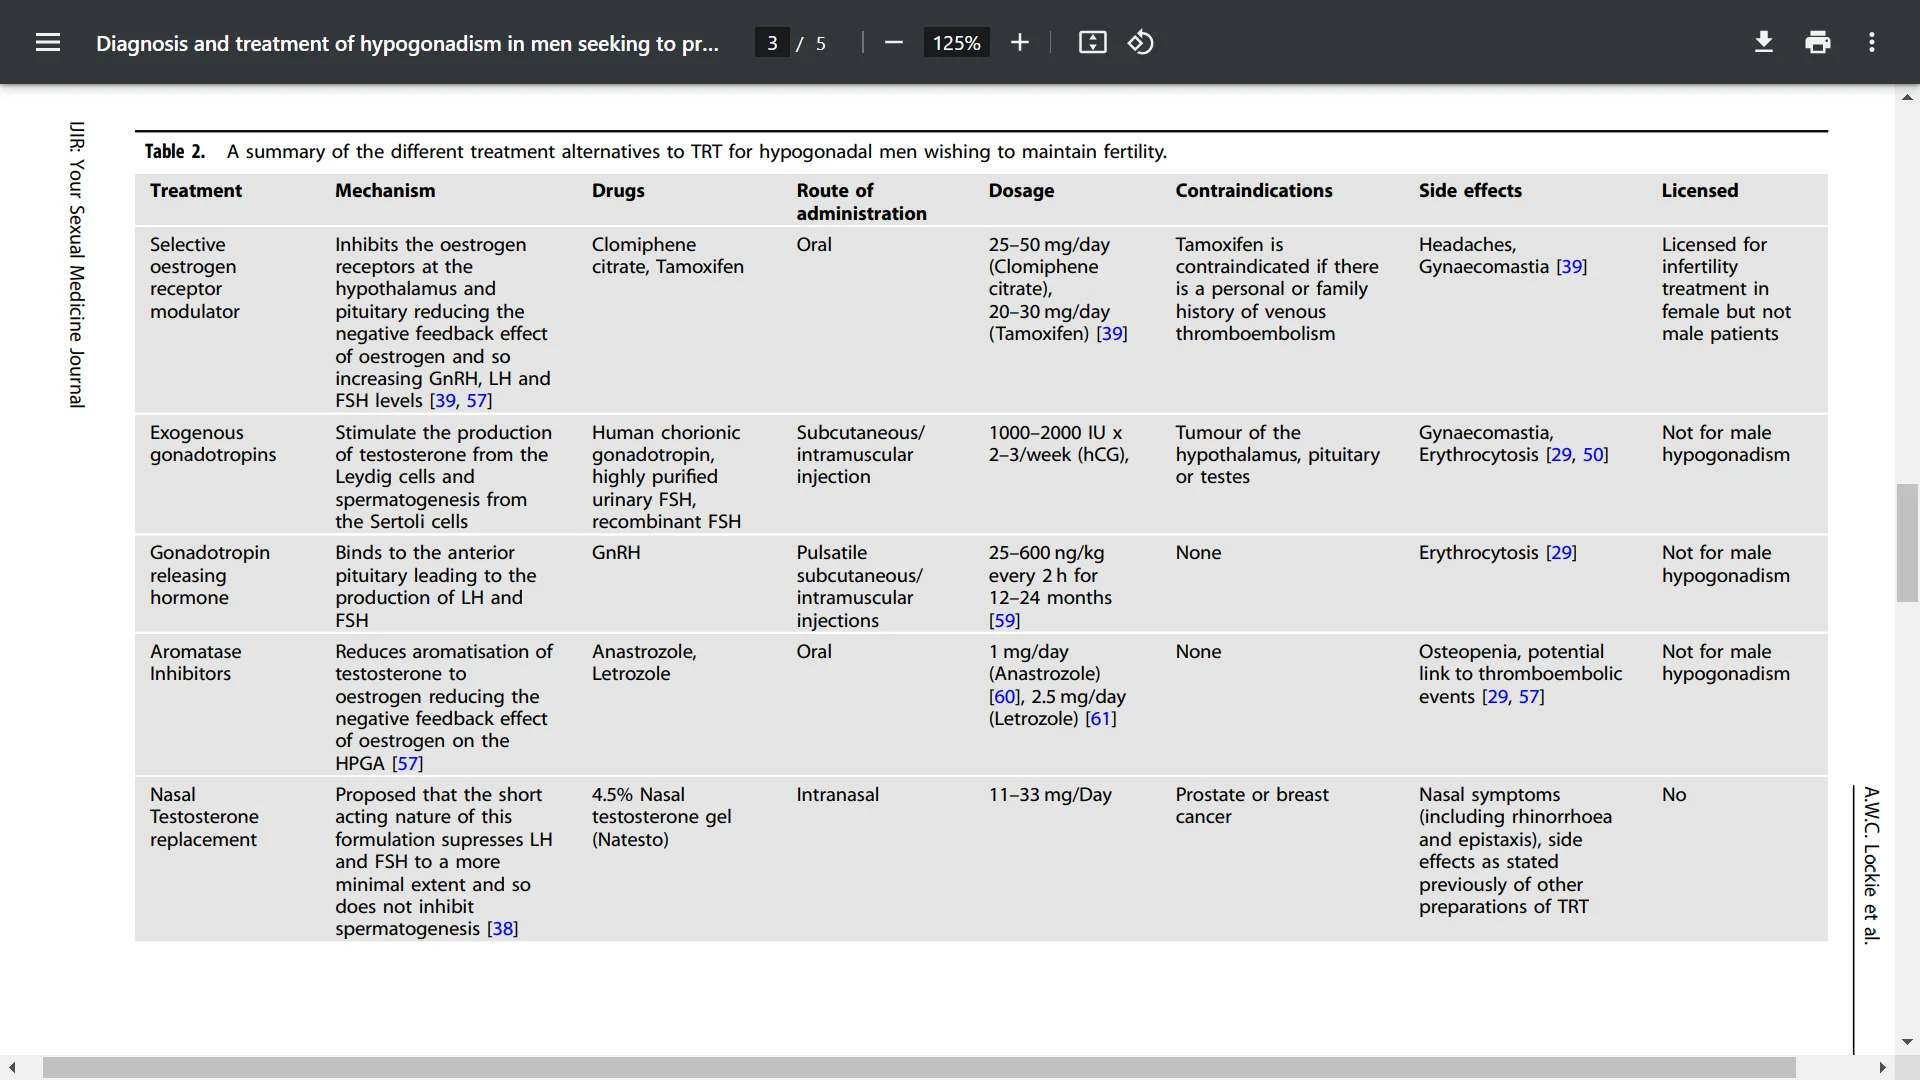Open the sidebar hamburger menu
1920x1080 pixels.
tap(48, 43)
